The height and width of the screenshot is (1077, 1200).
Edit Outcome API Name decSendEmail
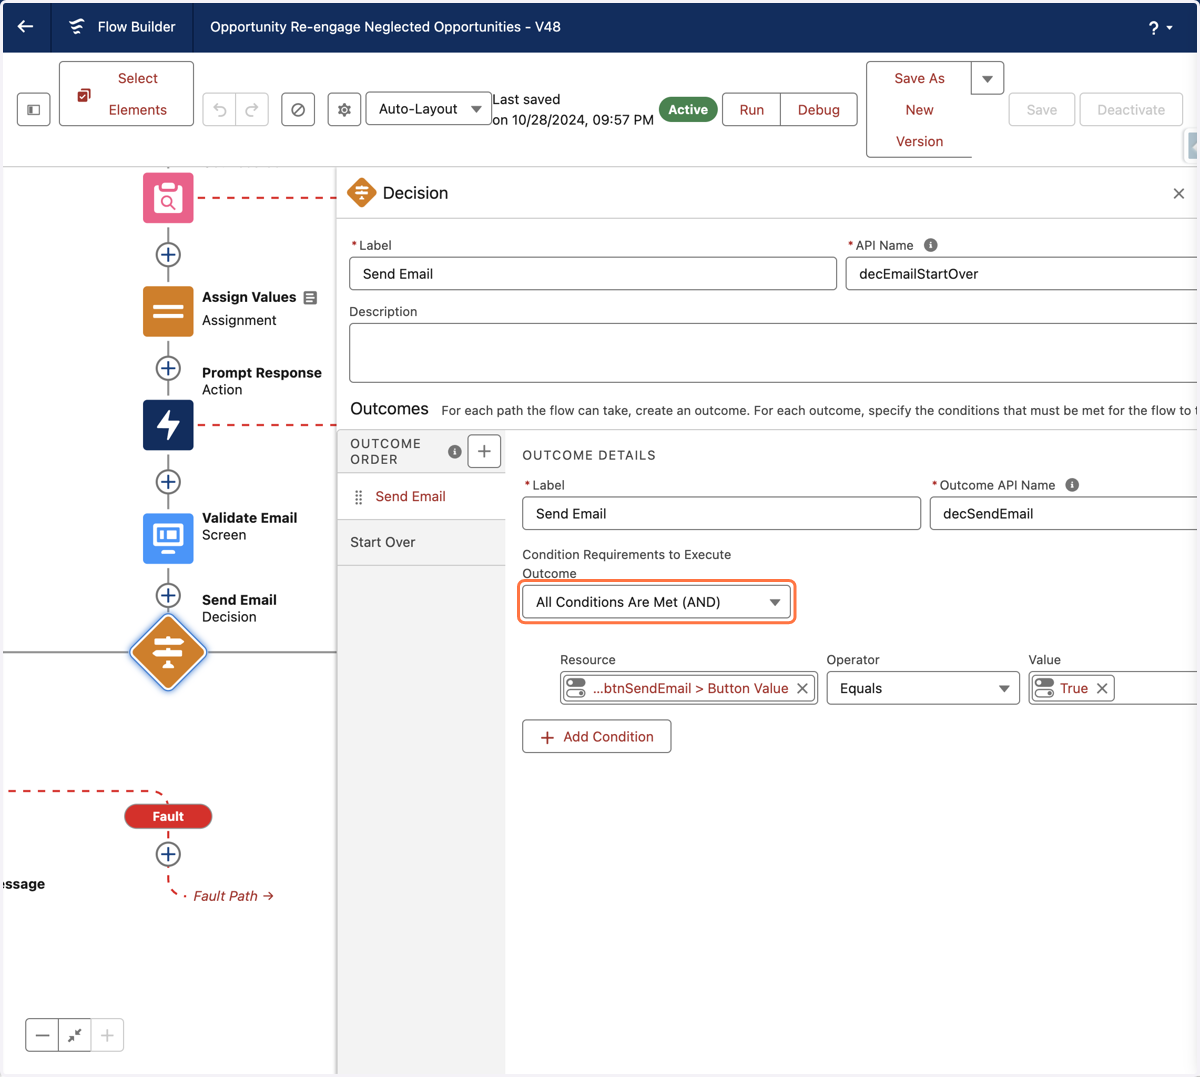click(1064, 514)
